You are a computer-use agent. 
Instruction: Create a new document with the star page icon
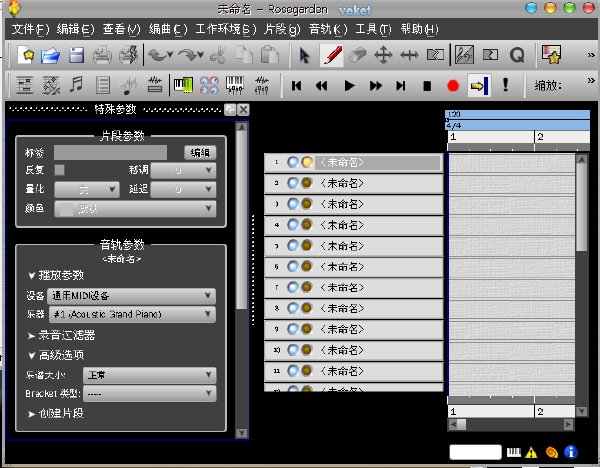click(x=26, y=55)
